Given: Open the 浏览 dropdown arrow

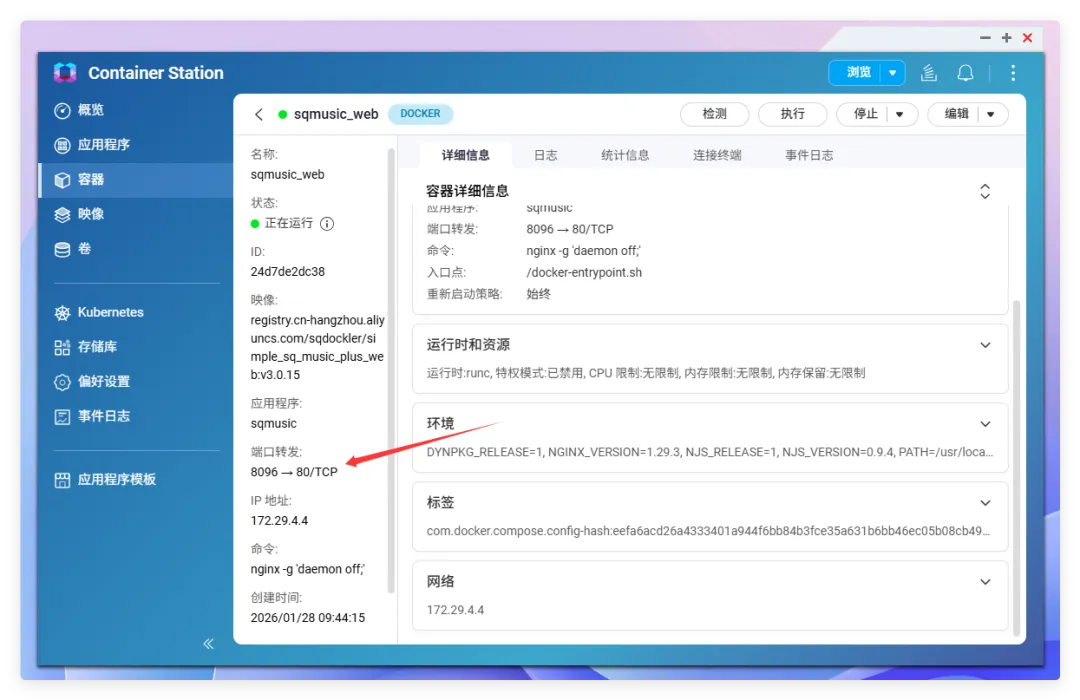Looking at the screenshot, I should pyautogui.click(x=893, y=72).
